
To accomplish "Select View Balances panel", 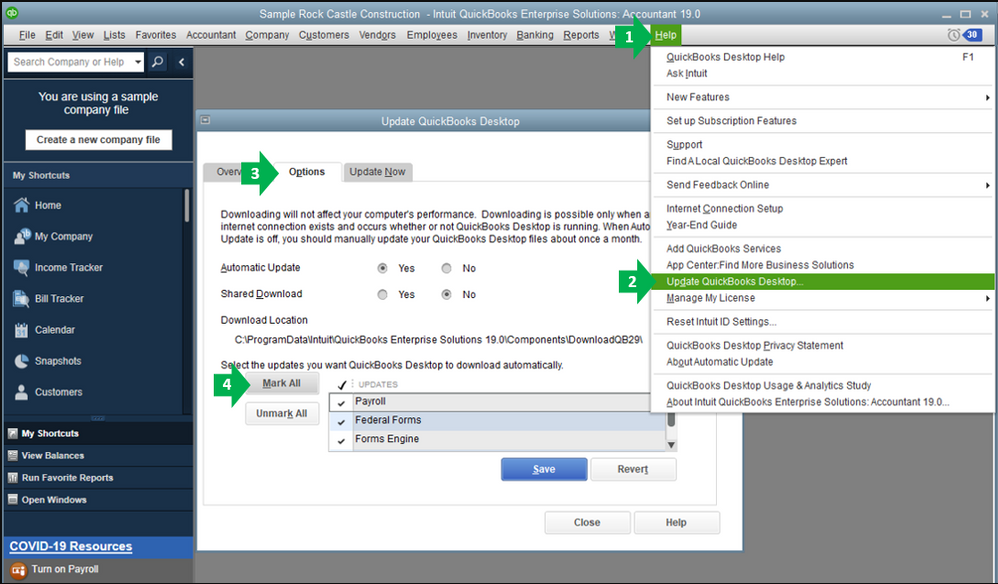I will [98, 455].
